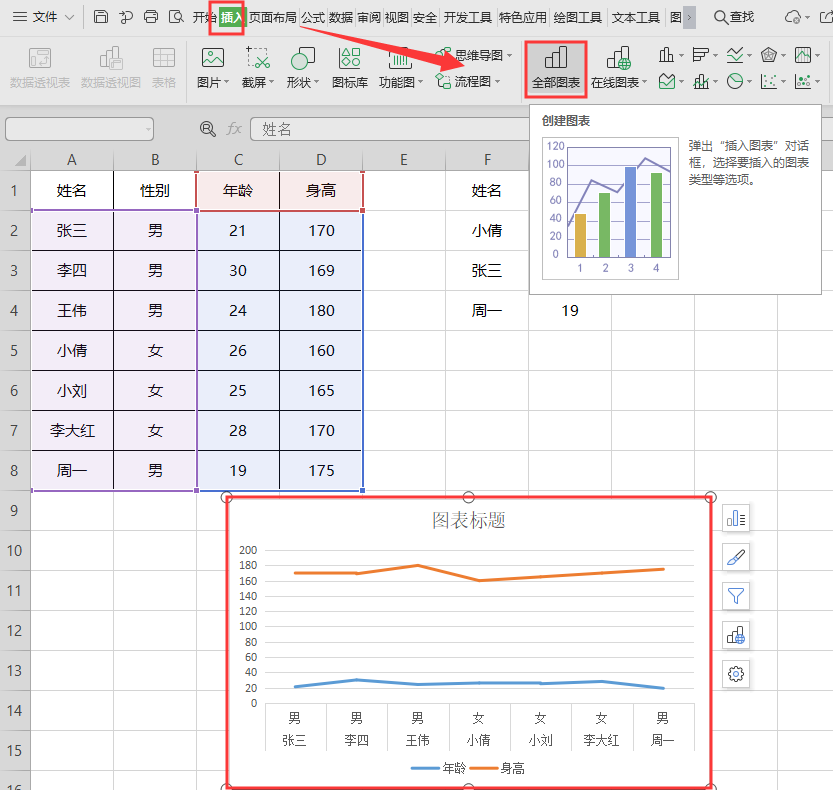Click the 查找 search button
Viewport: 833px width, 790px height.
click(x=734, y=18)
